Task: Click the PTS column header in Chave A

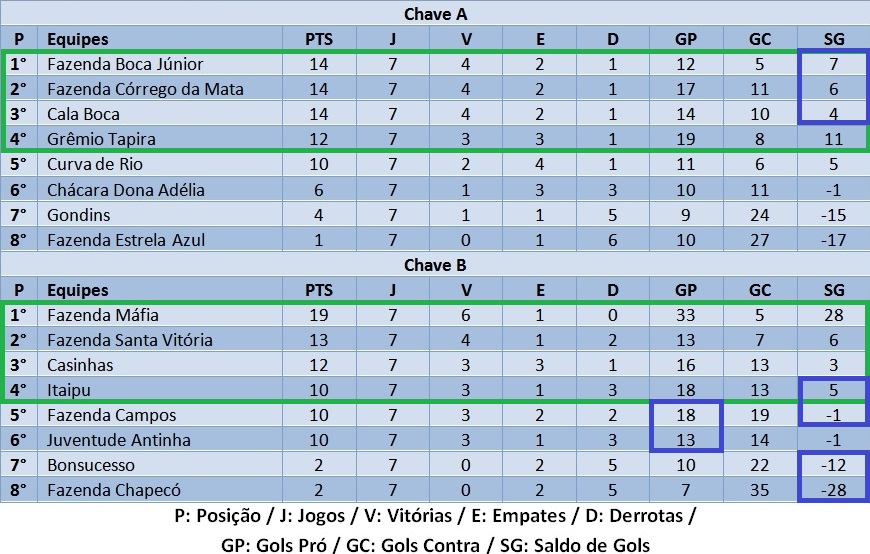Action: click(x=320, y=39)
